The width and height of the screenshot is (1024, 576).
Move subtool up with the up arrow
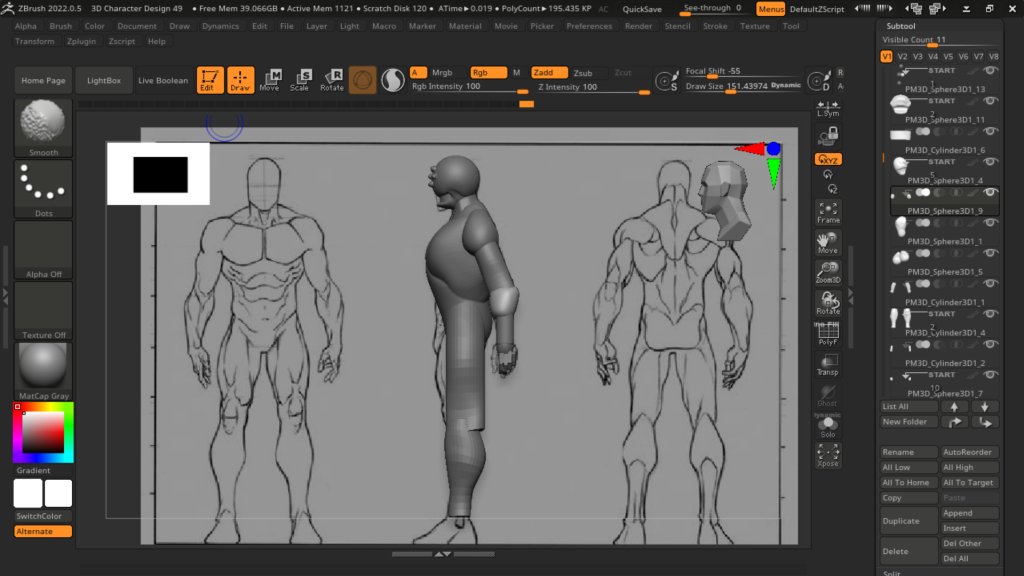pos(955,407)
